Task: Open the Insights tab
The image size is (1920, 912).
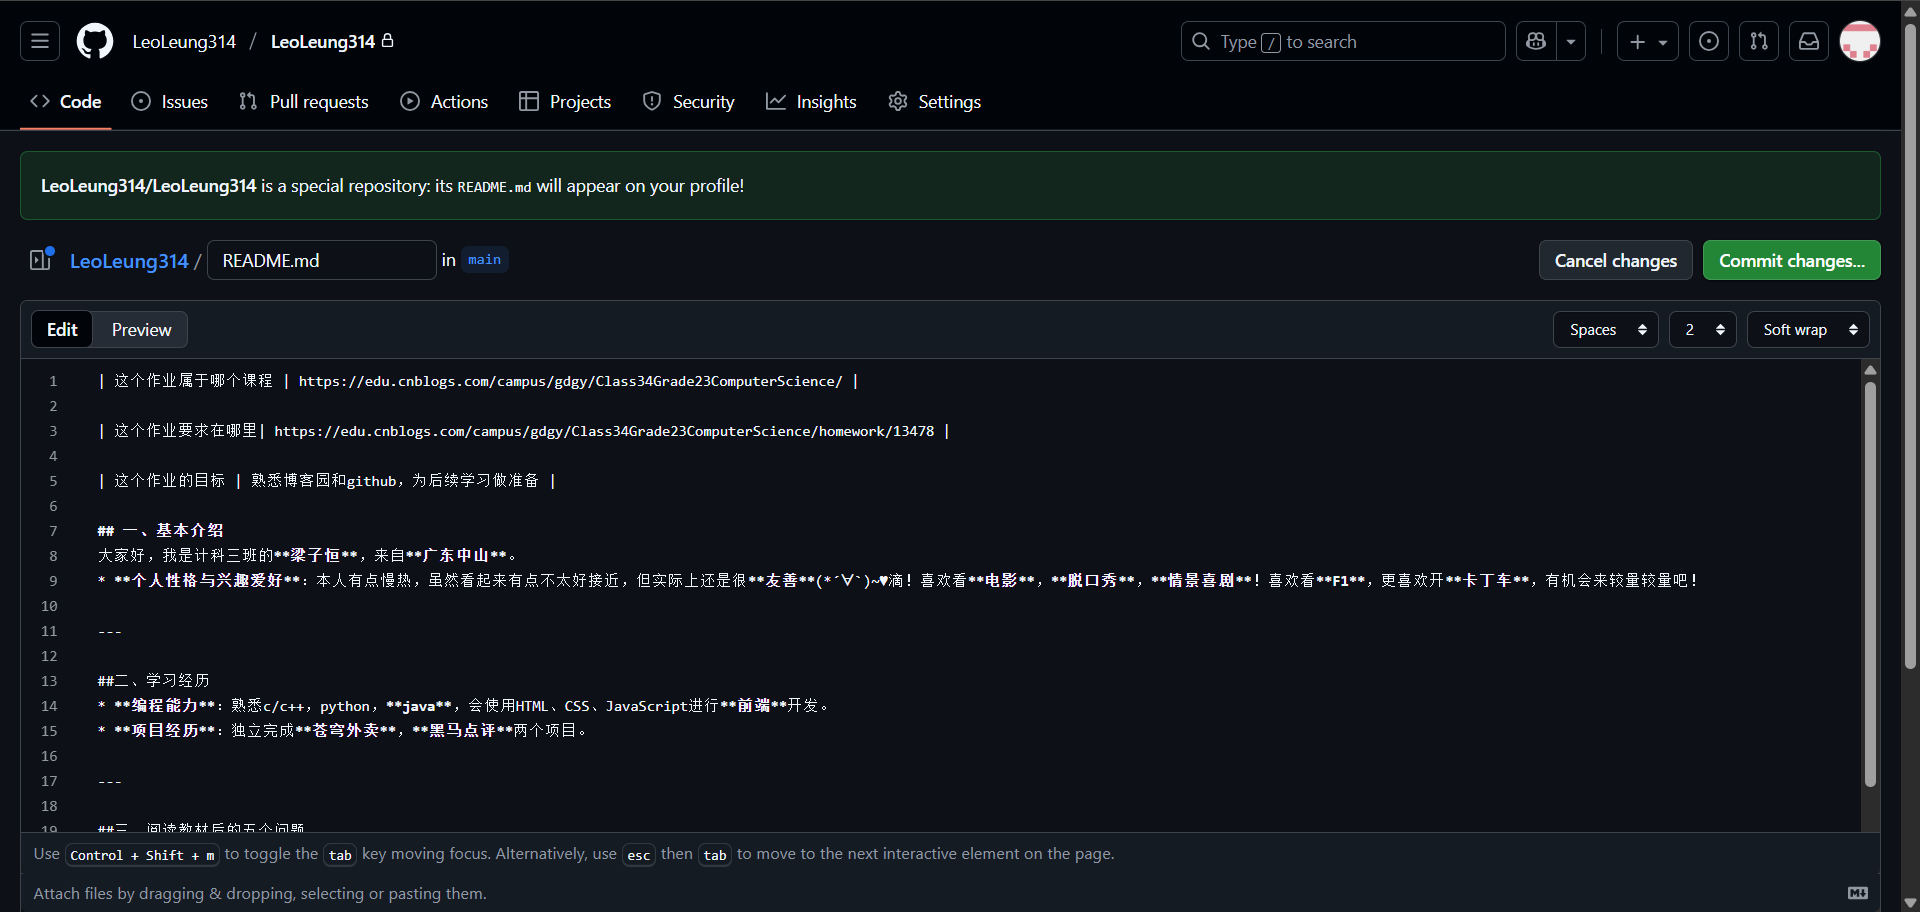Action: tap(812, 102)
